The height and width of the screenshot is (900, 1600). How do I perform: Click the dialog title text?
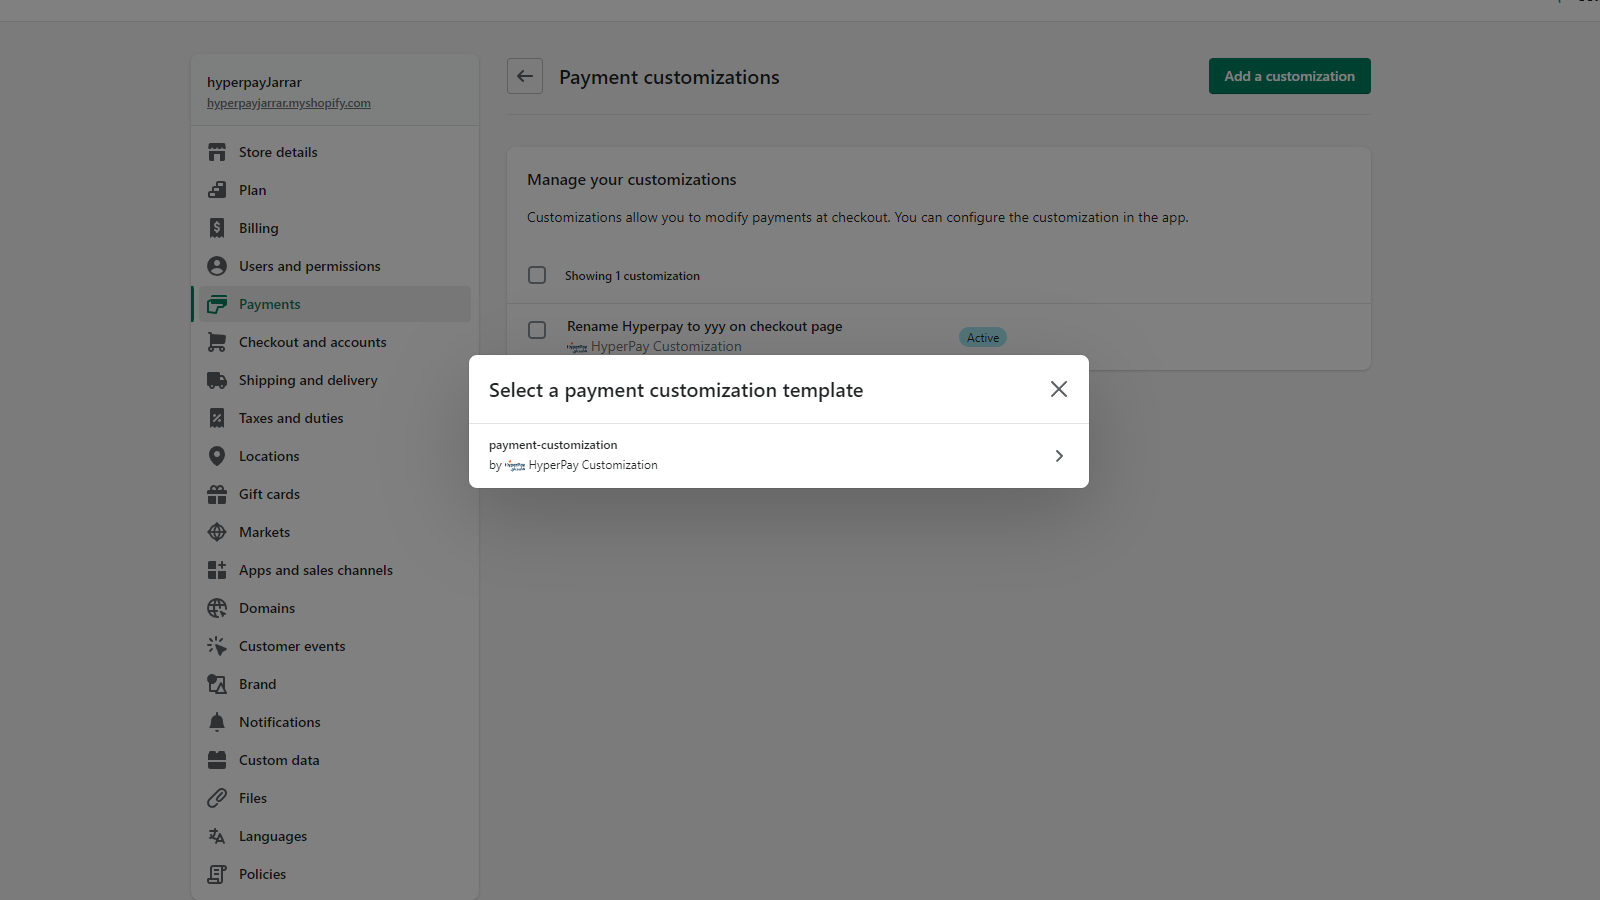pyautogui.click(x=676, y=390)
